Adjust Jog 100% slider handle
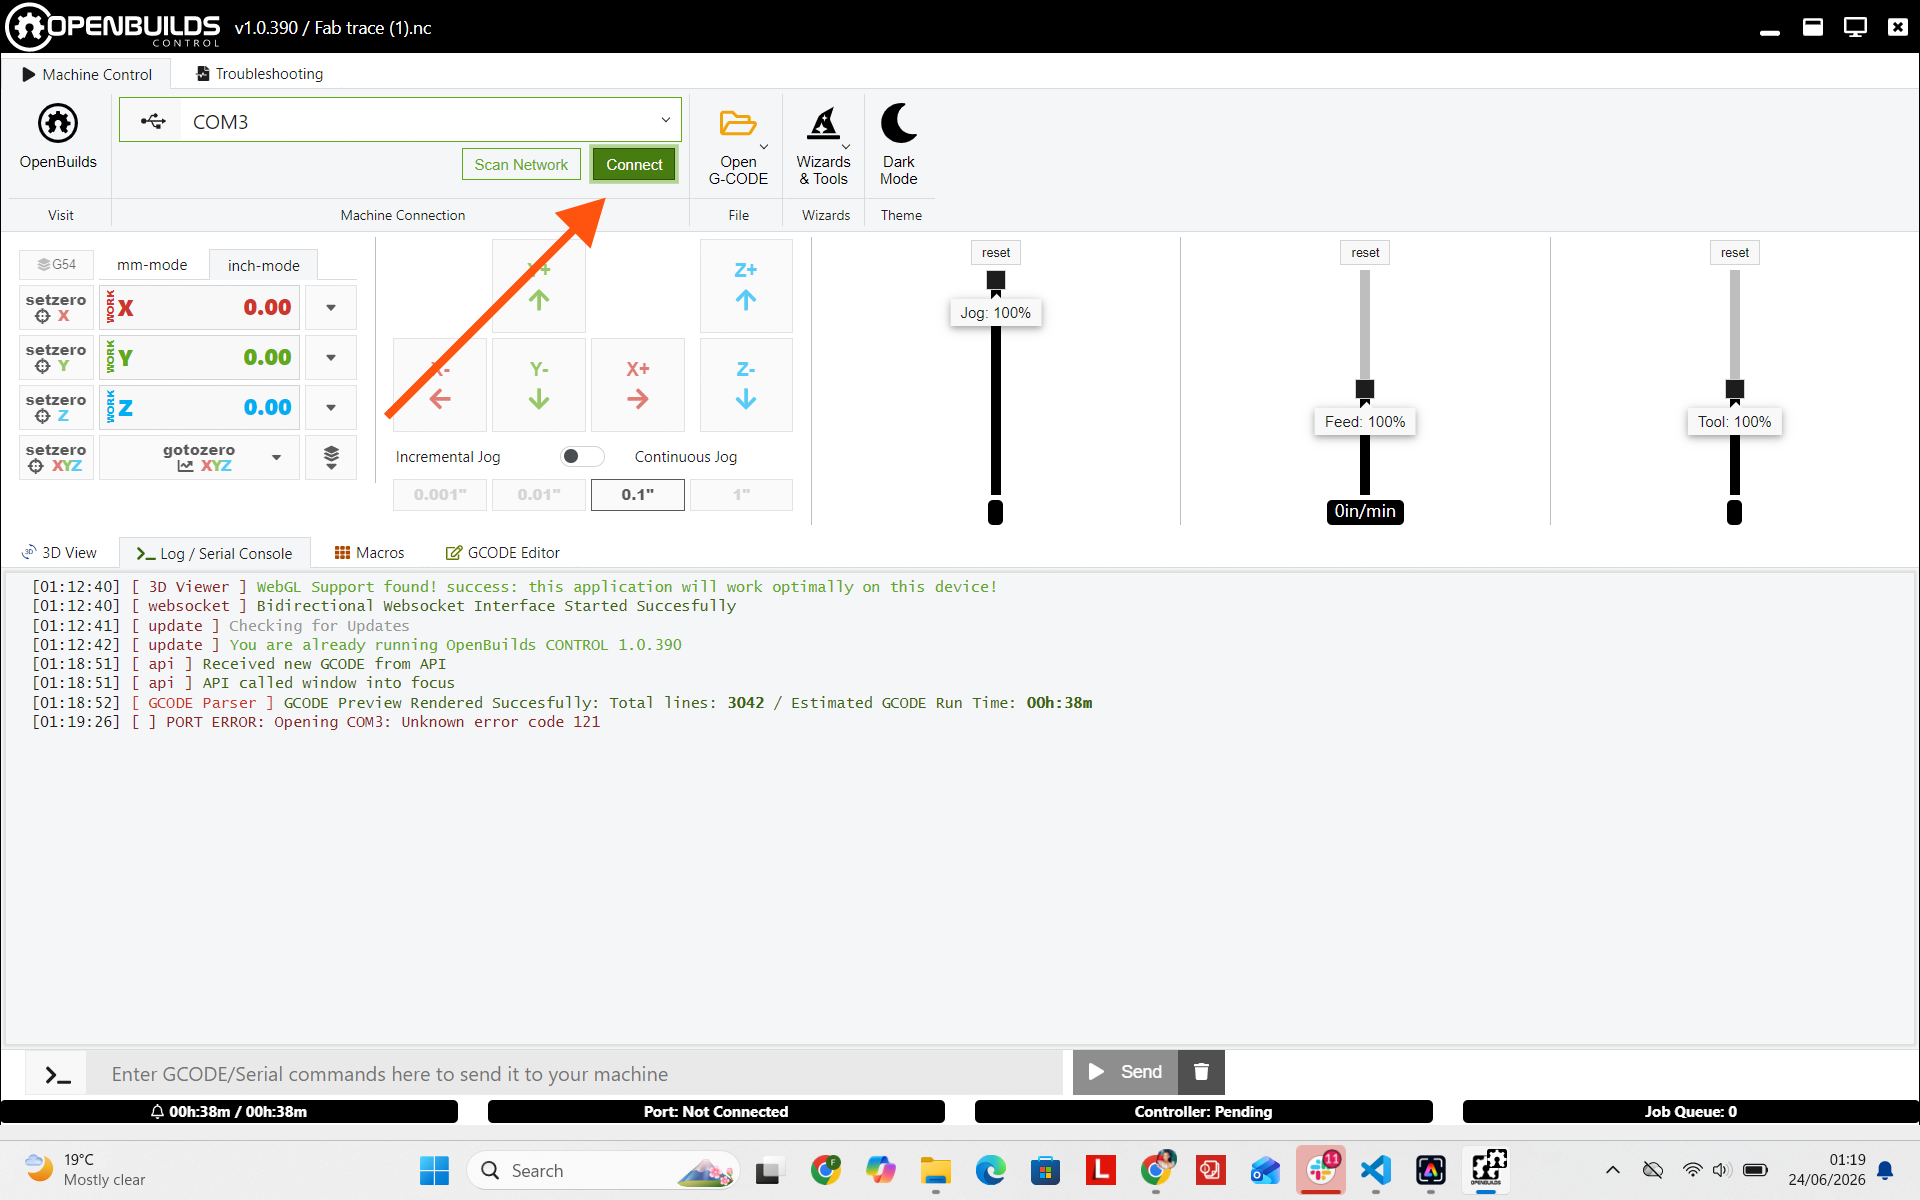 click(x=996, y=280)
